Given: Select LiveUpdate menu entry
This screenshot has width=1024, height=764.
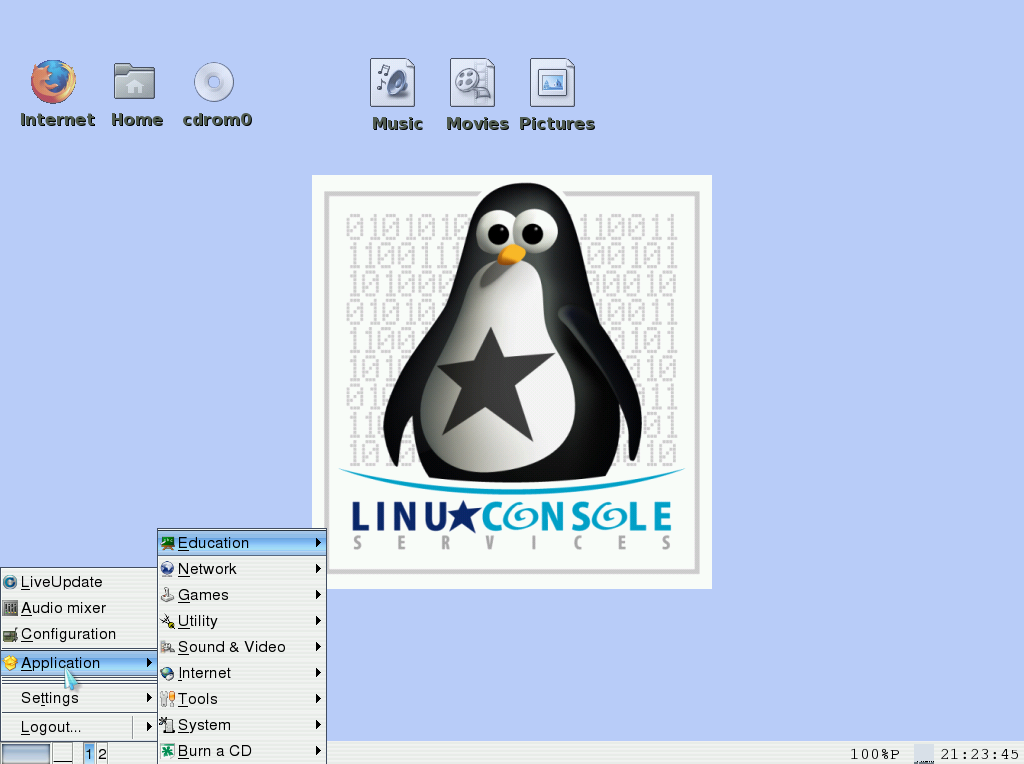Looking at the screenshot, I should 78,582.
